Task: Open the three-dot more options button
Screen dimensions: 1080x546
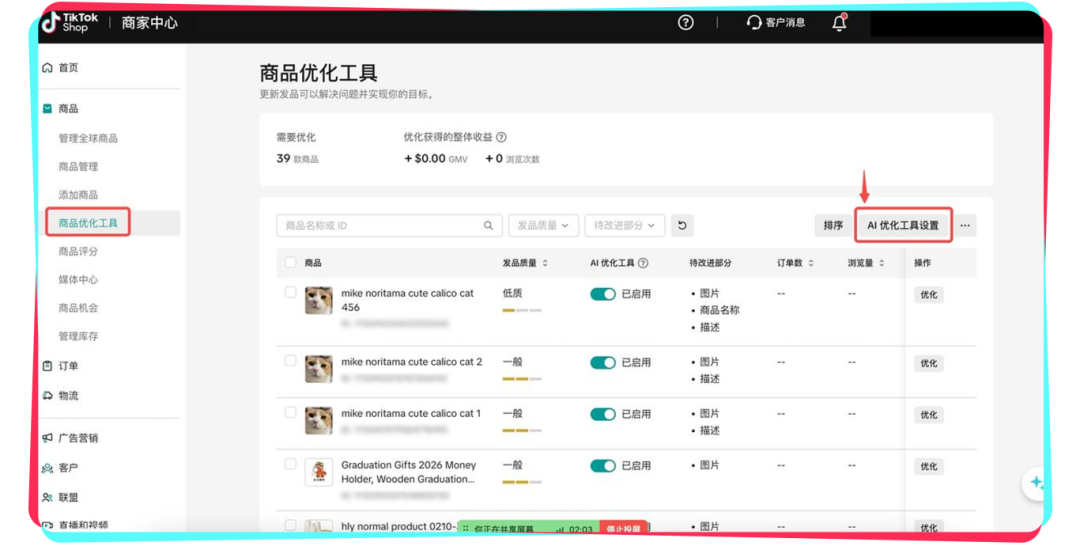Action: tap(965, 225)
